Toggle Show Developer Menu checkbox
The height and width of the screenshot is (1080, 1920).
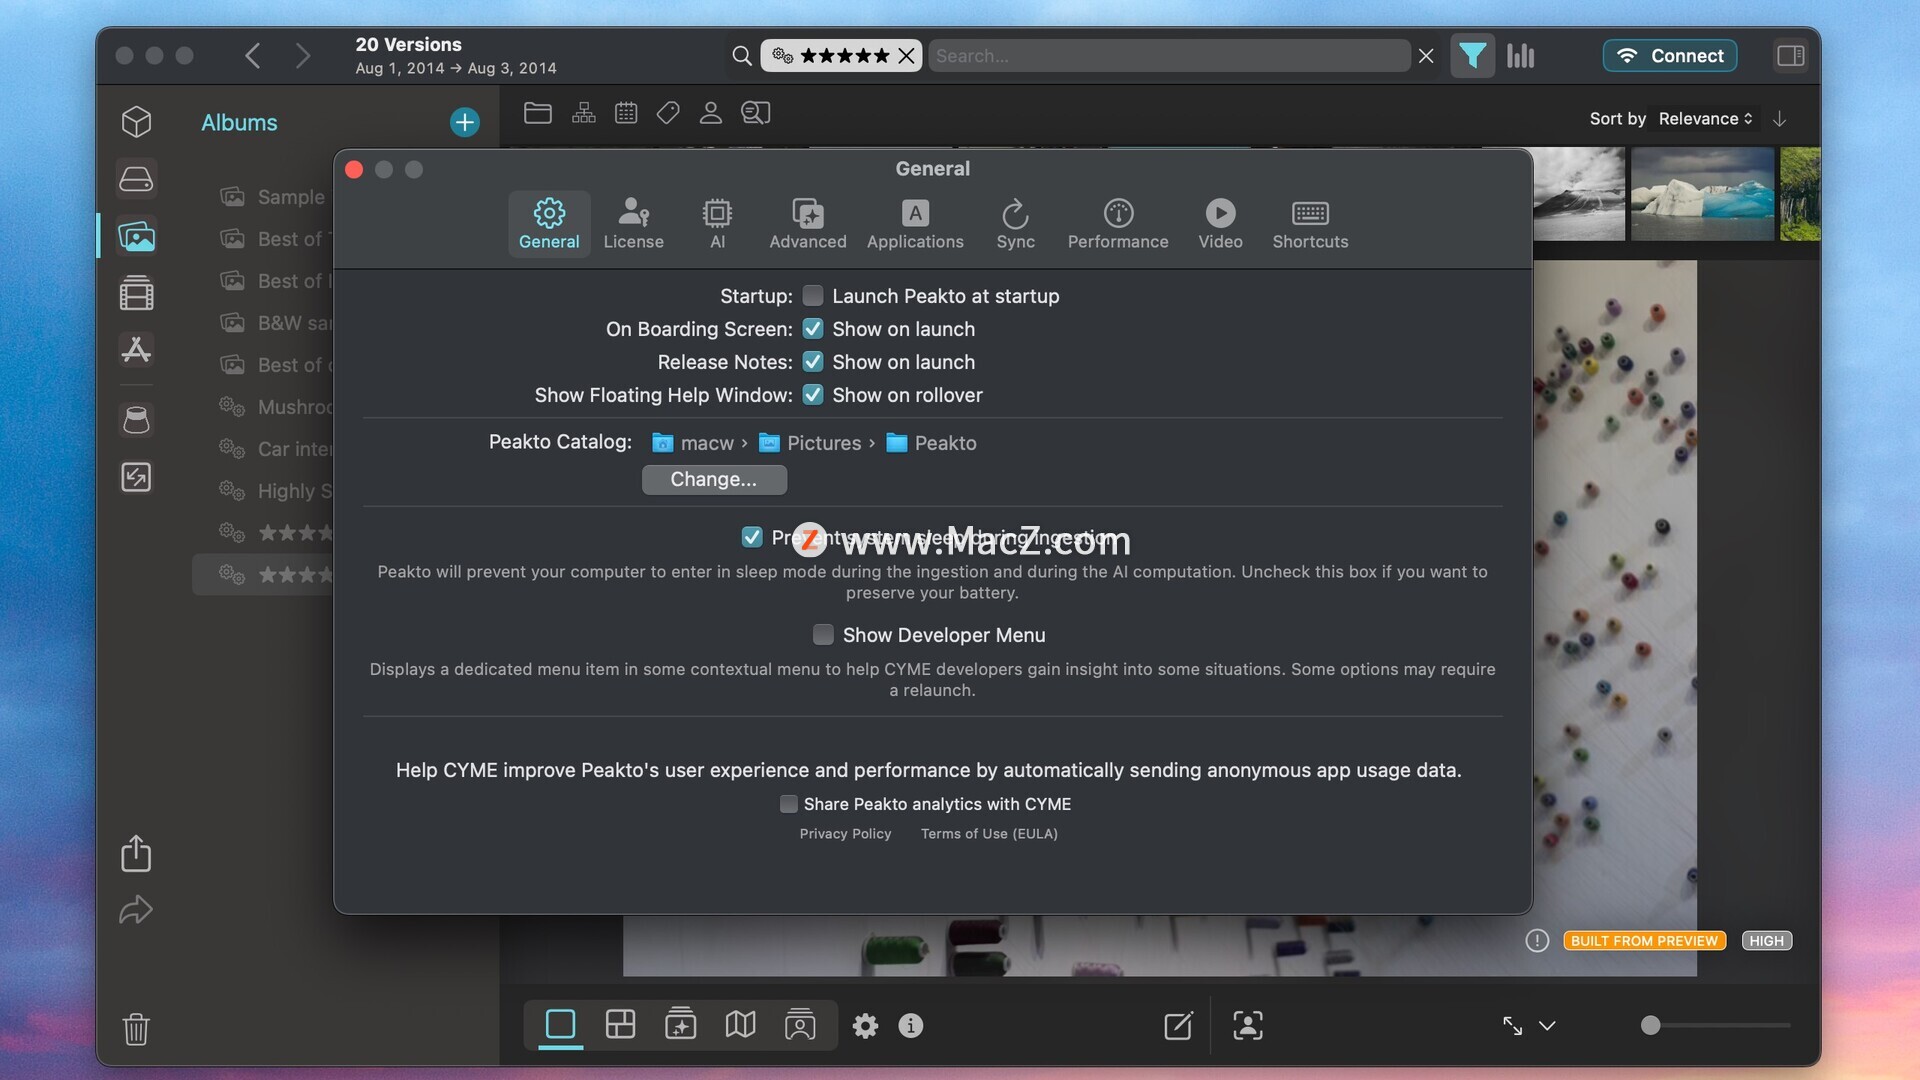[x=823, y=635]
